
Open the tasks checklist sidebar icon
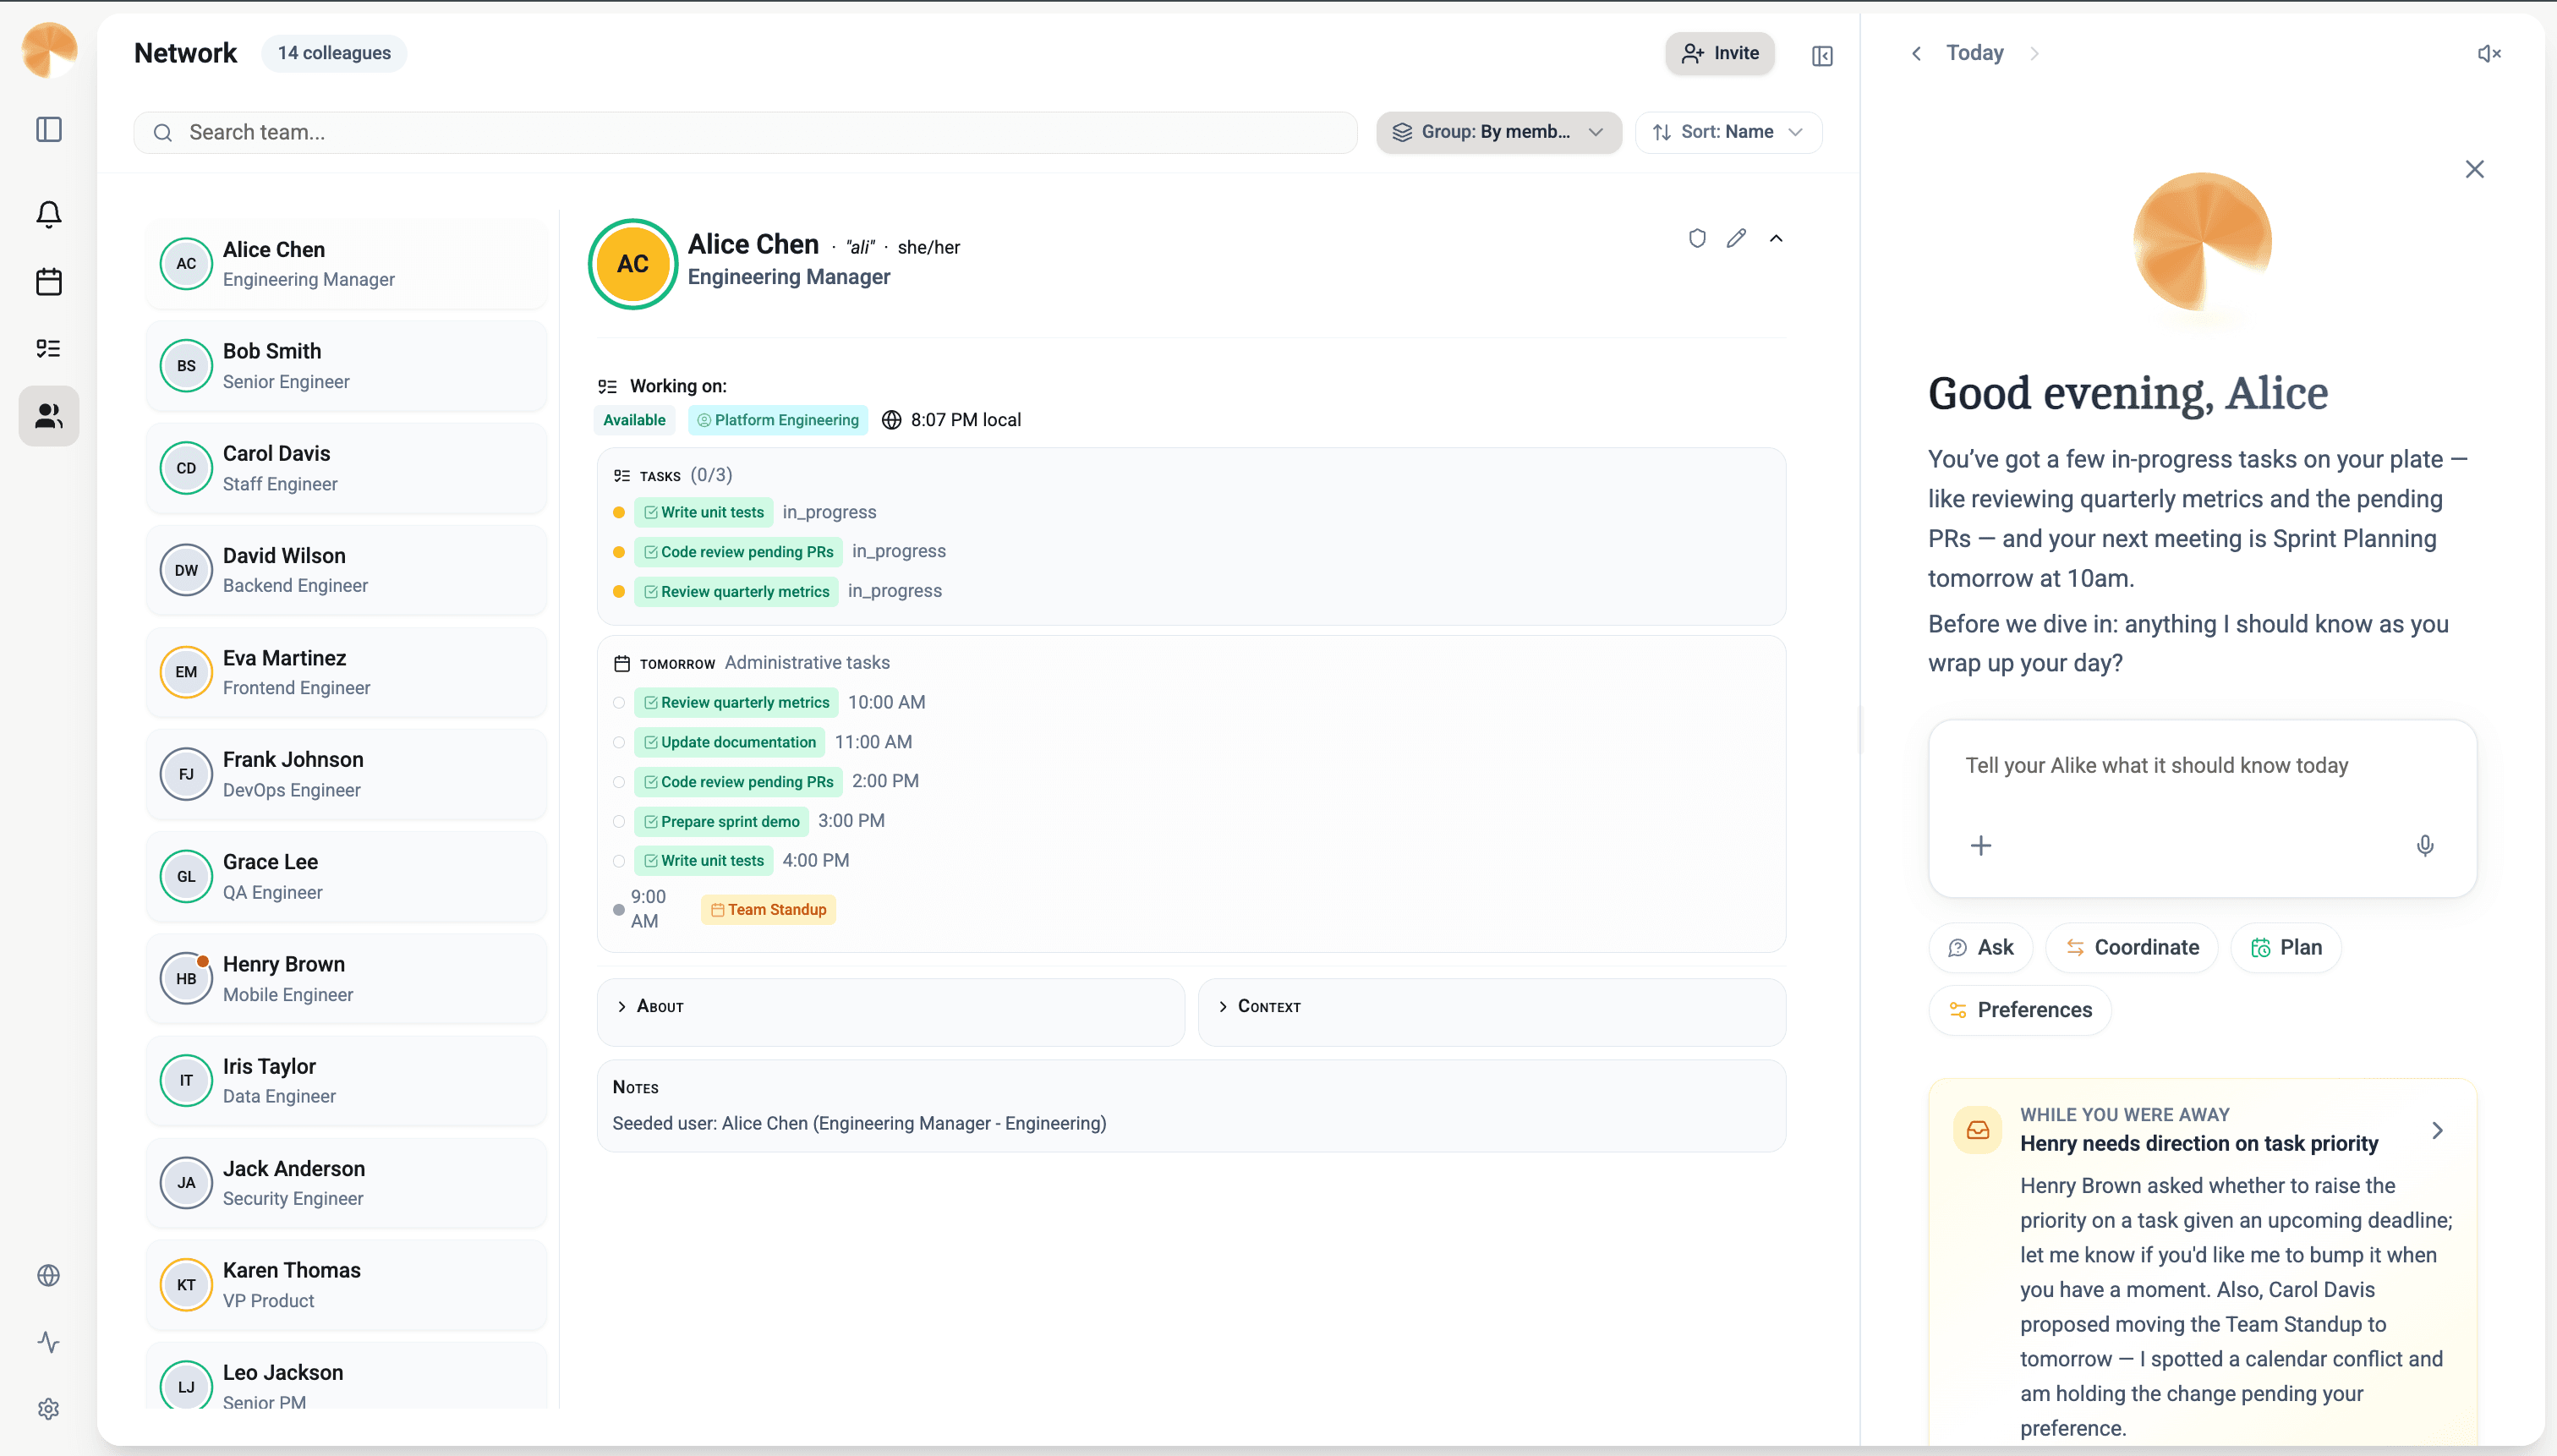(x=48, y=348)
